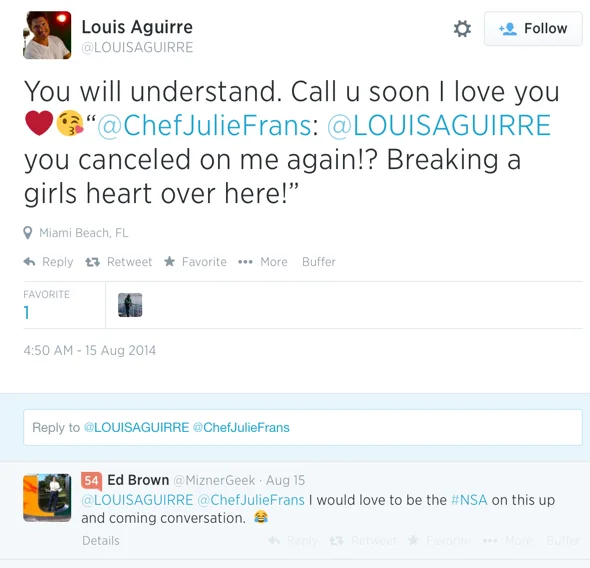The height and width of the screenshot is (568, 590).
Task: Click the Follow button
Action: point(533,29)
